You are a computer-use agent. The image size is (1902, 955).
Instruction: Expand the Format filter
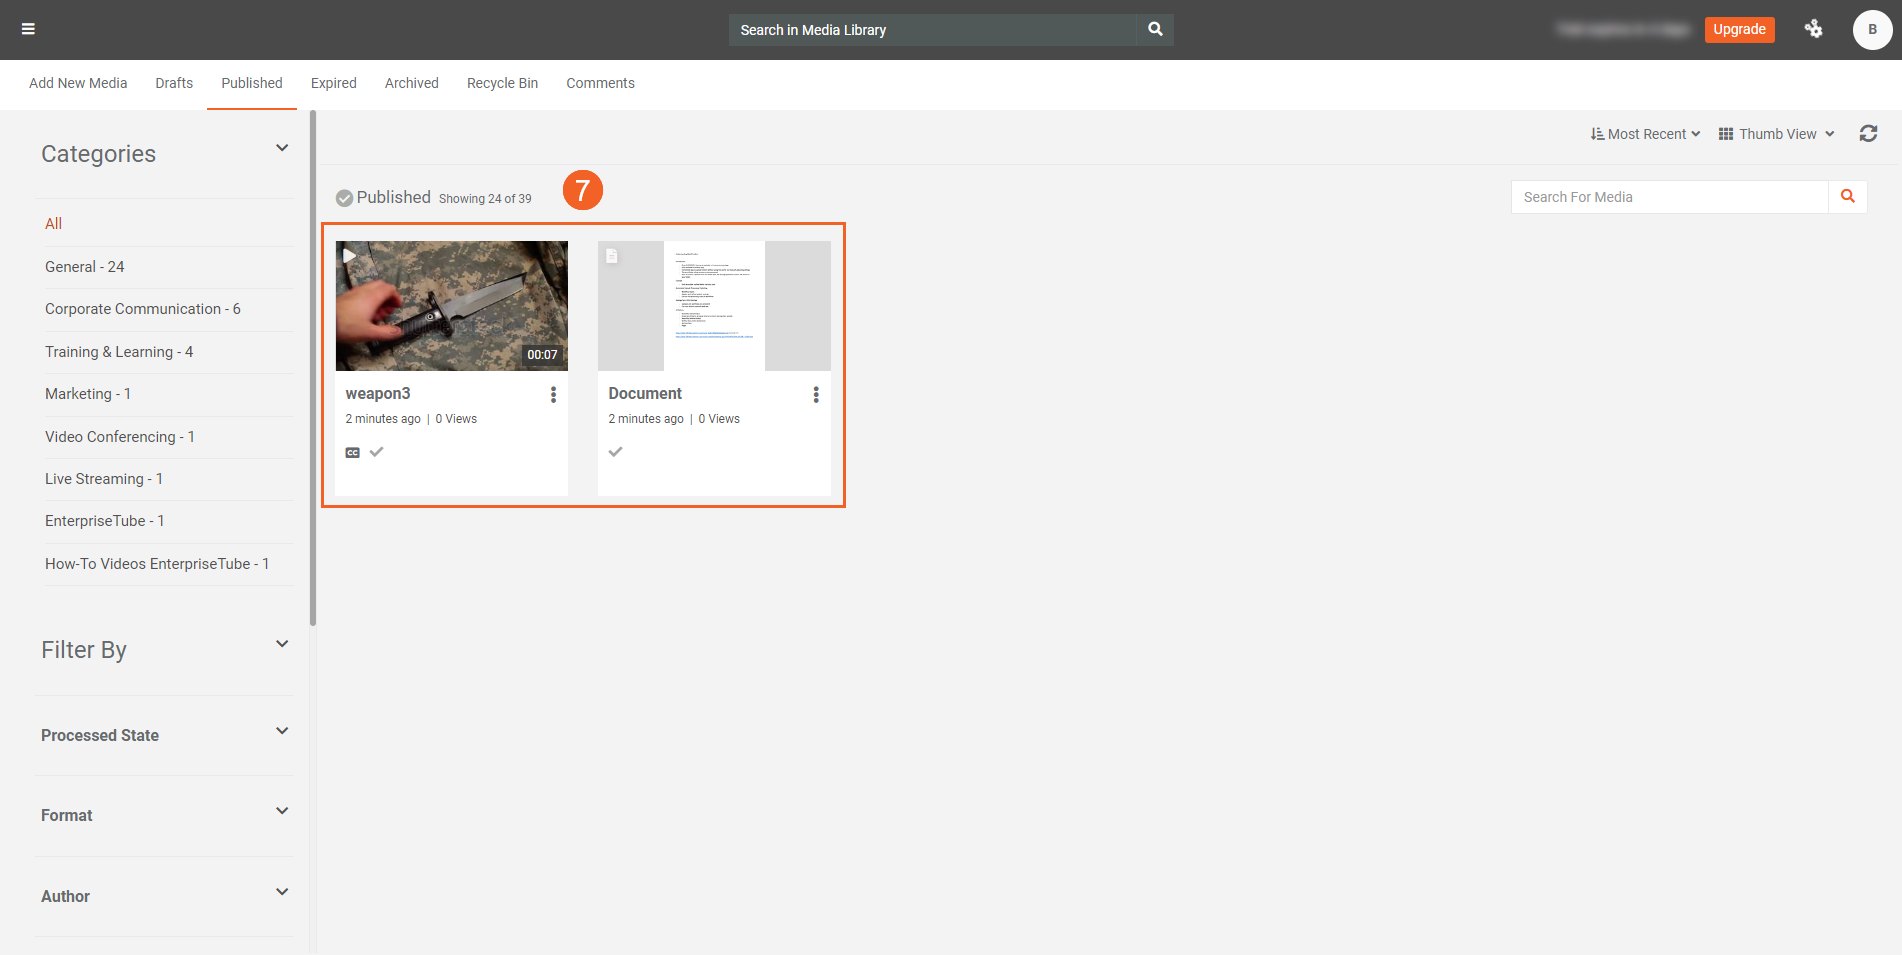pos(282,812)
